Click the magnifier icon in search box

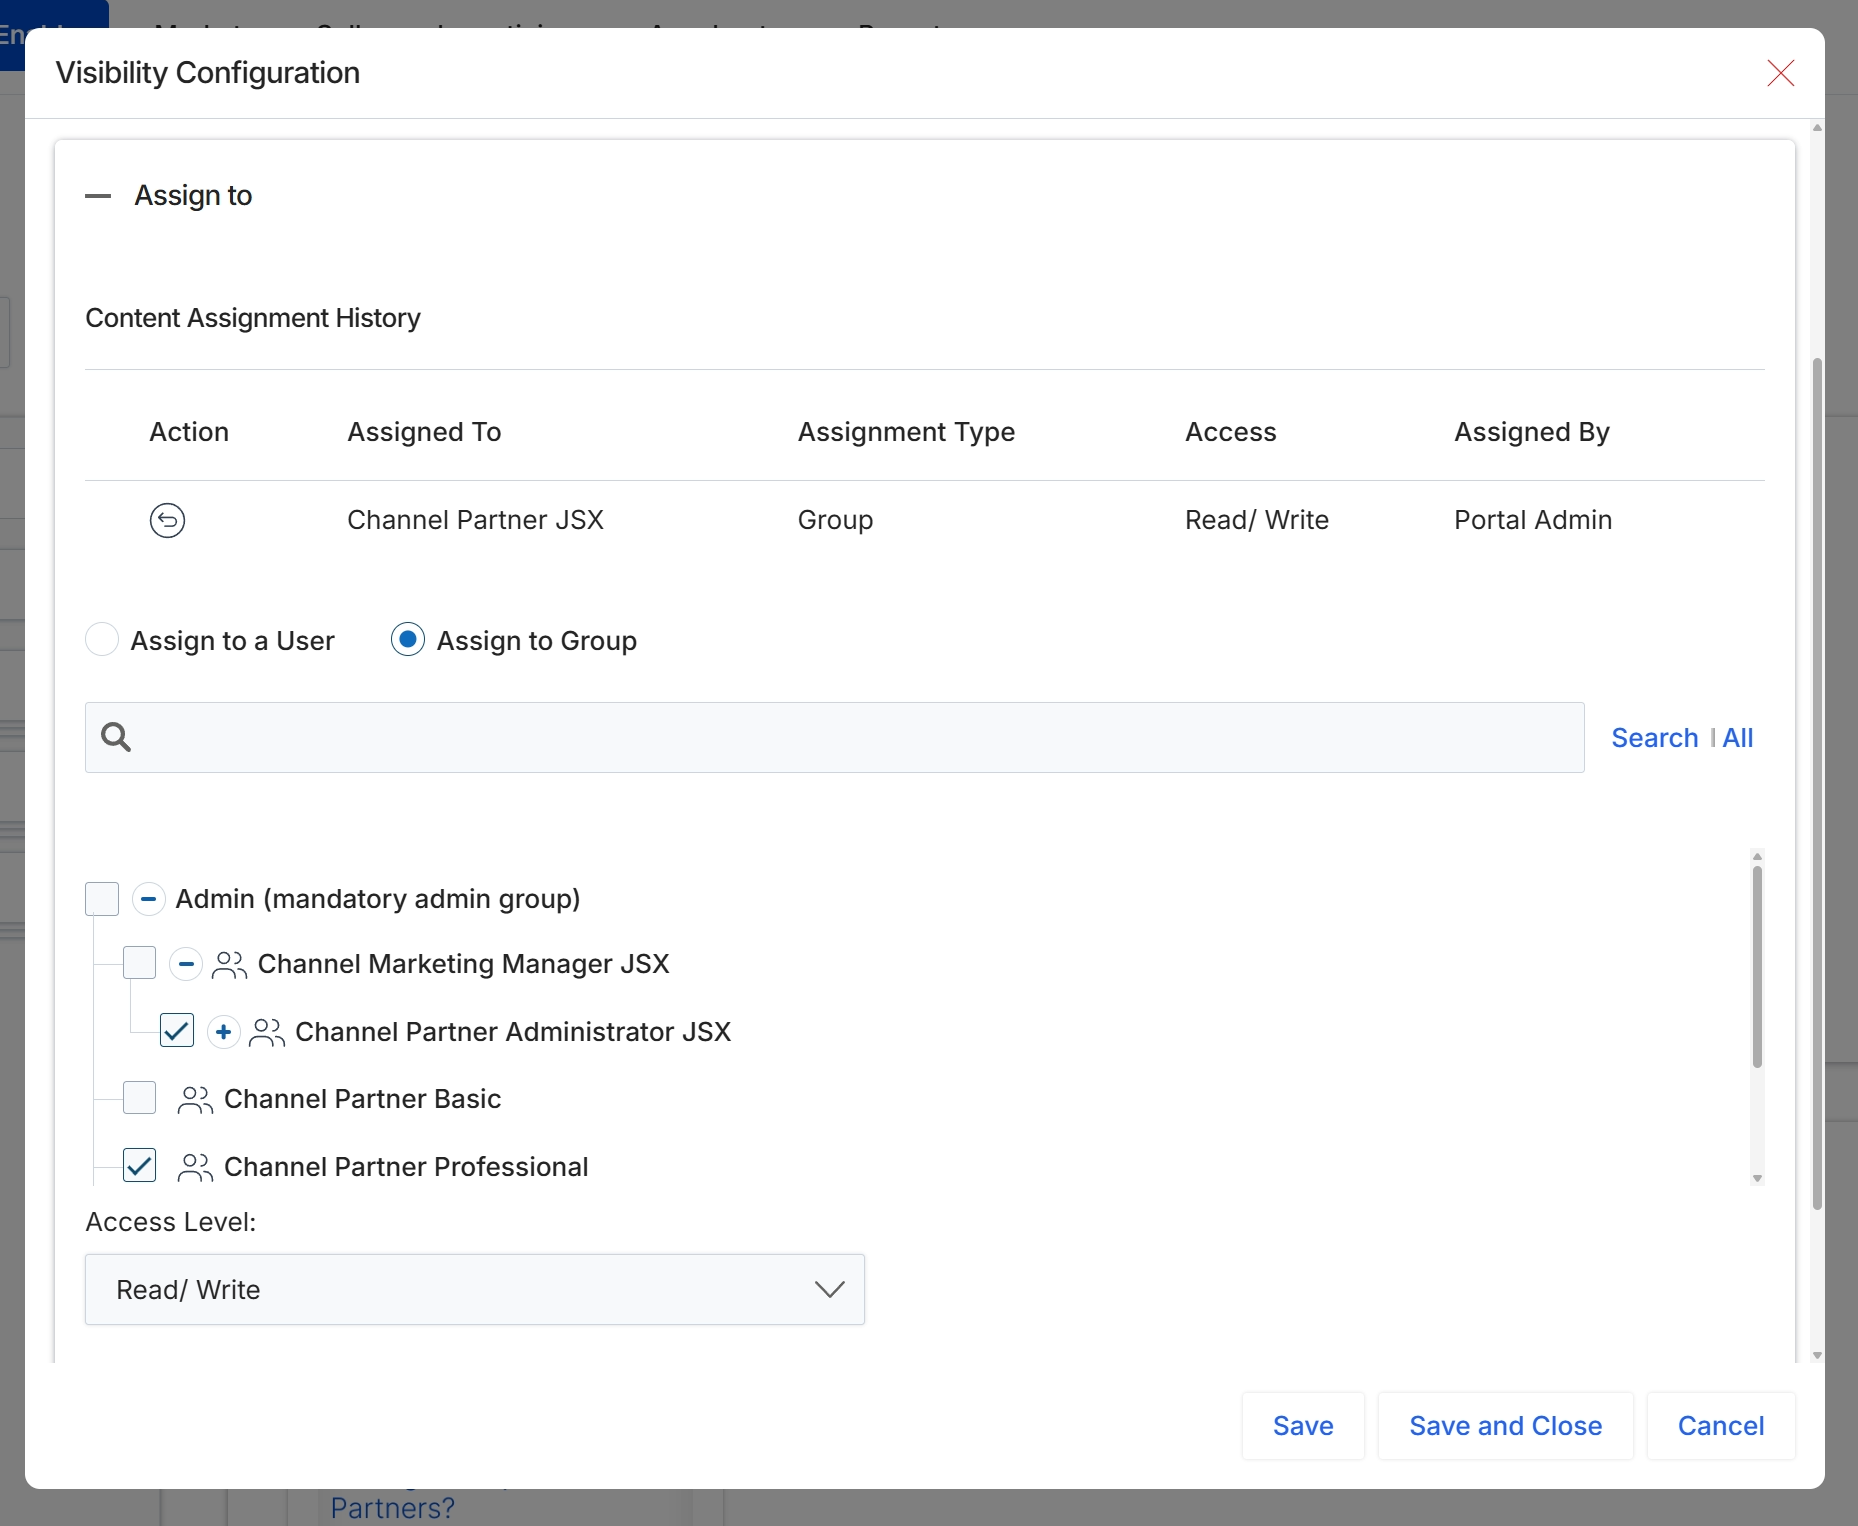coord(116,737)
